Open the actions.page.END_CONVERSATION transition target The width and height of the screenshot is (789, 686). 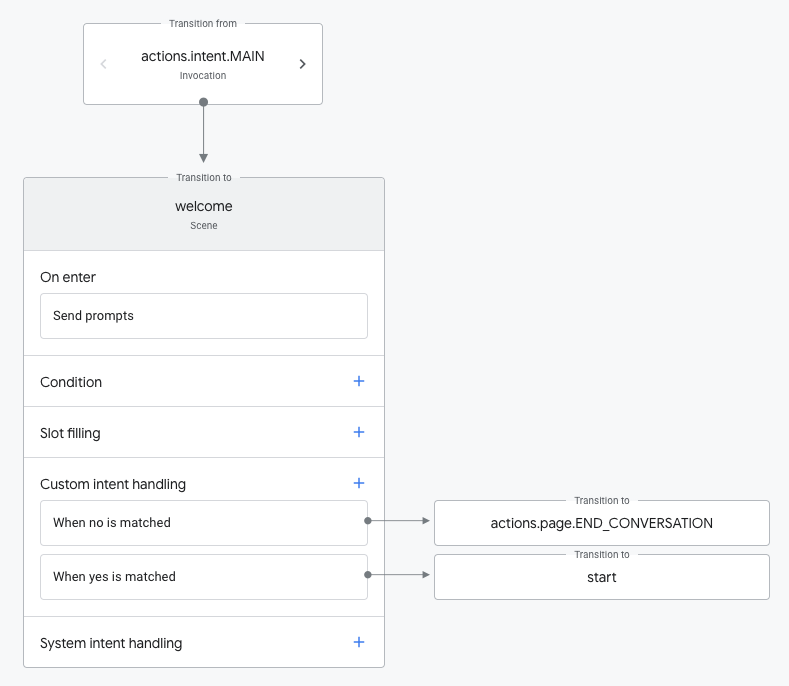coord(601,523)
